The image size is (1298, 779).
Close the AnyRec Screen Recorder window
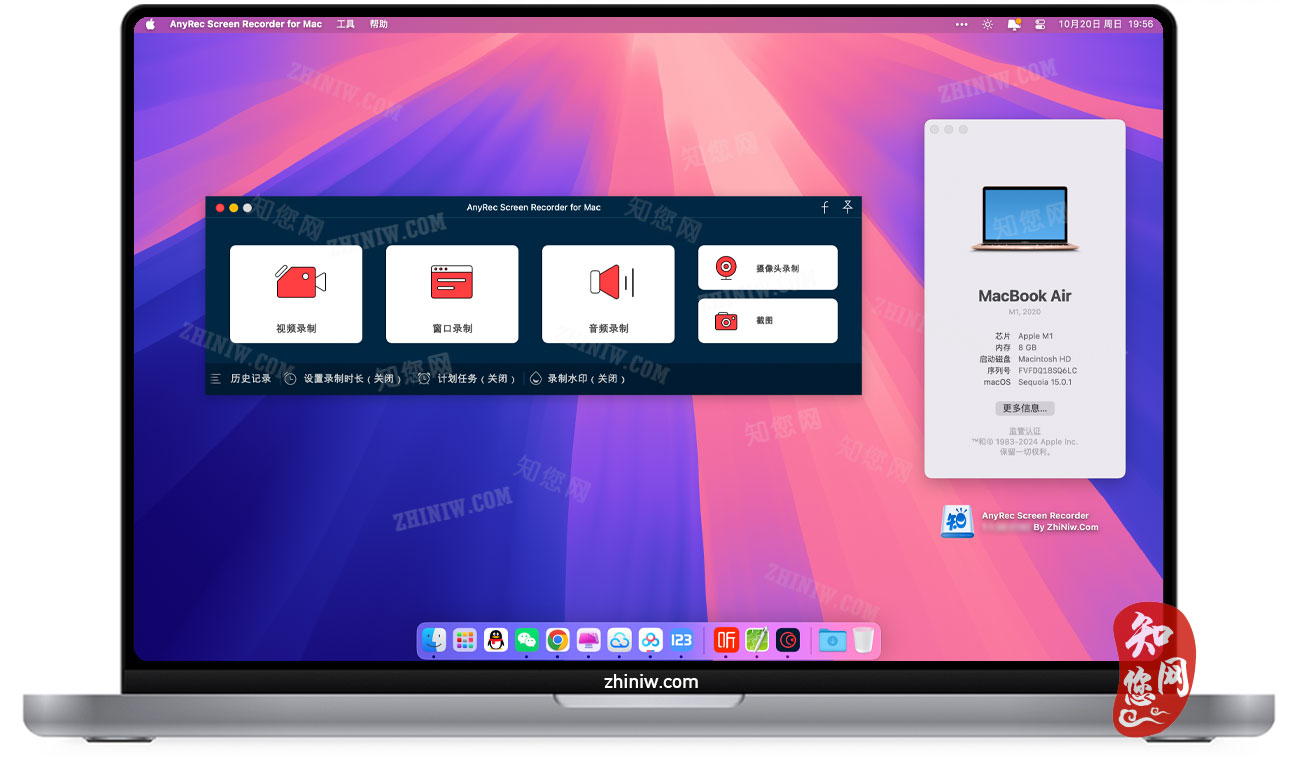coord(220,208)
